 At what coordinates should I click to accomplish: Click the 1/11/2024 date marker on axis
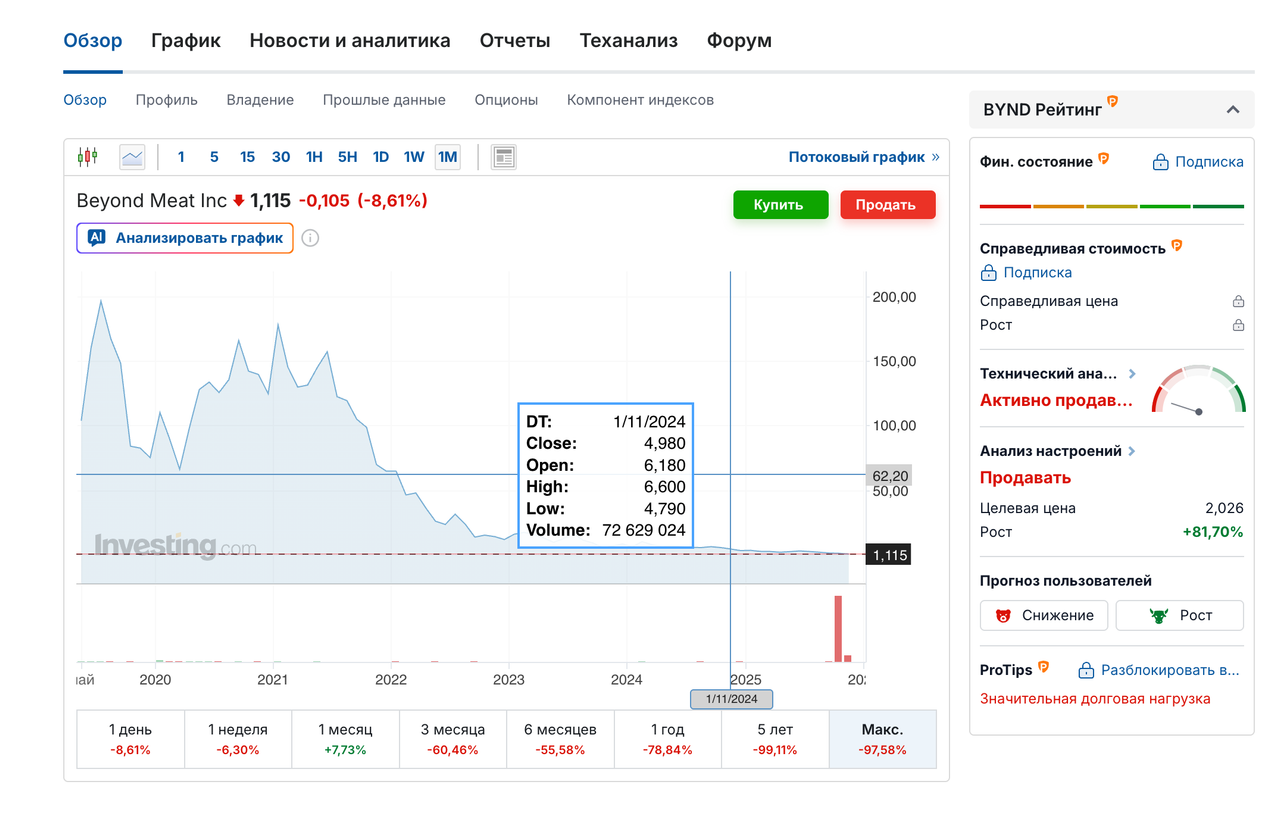coord(731,699)
